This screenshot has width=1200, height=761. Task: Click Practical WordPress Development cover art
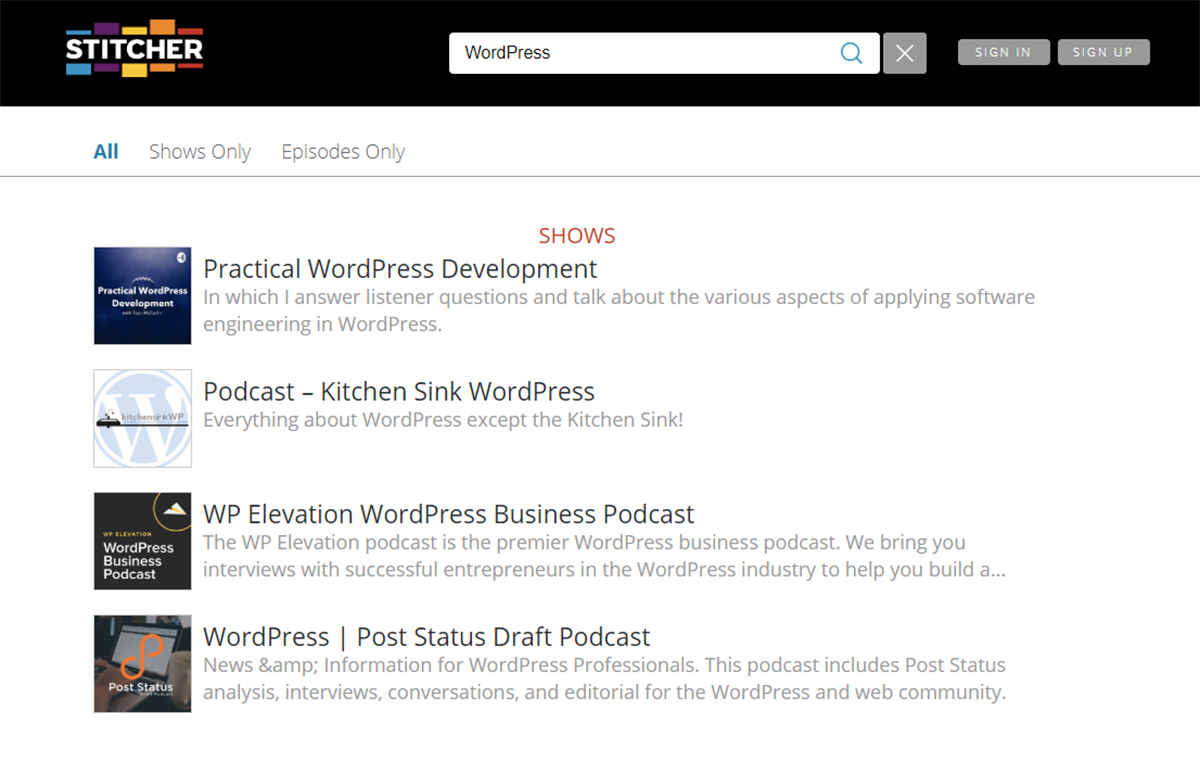143,296
